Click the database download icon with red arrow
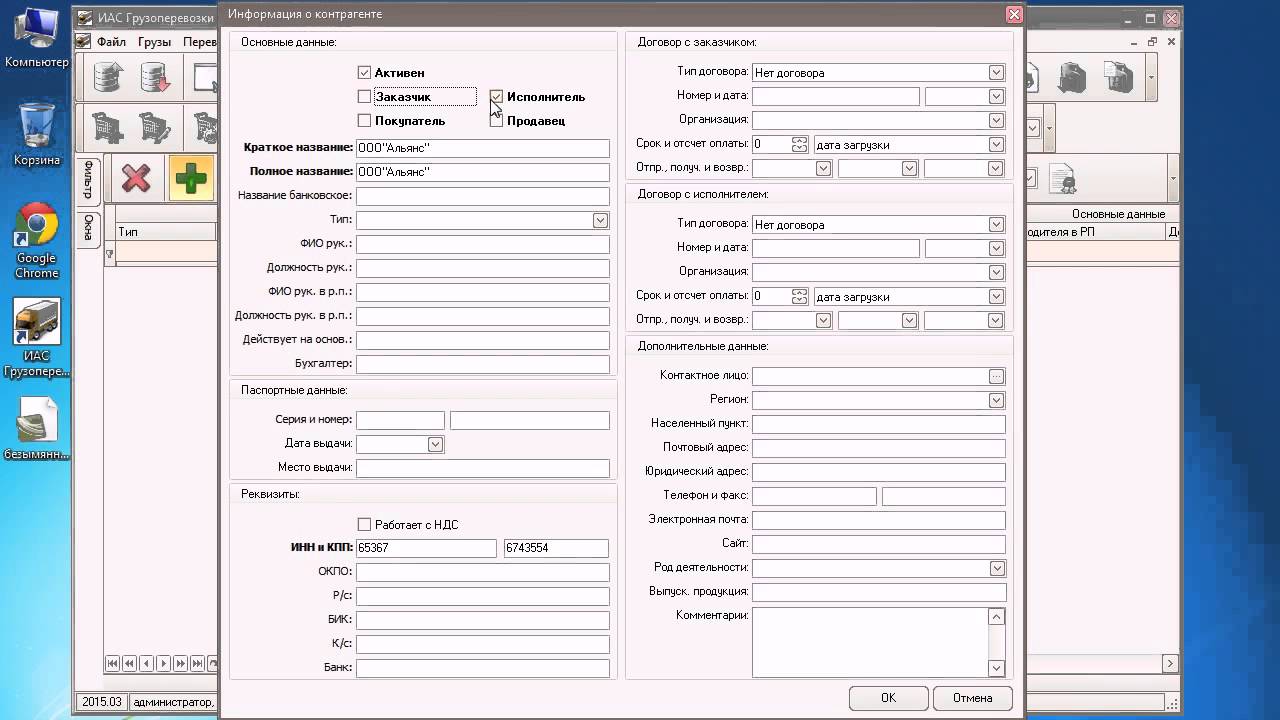Screen dimensions: 1280x720 [x=155, y=78]
